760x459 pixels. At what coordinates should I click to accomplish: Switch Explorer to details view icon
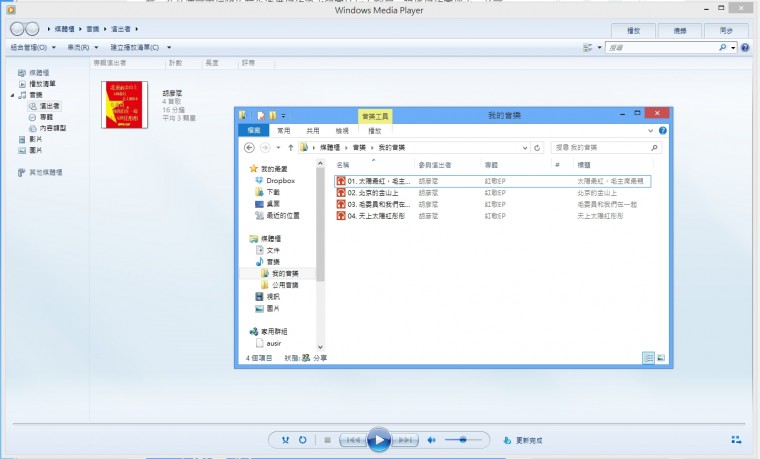[648, 358]
